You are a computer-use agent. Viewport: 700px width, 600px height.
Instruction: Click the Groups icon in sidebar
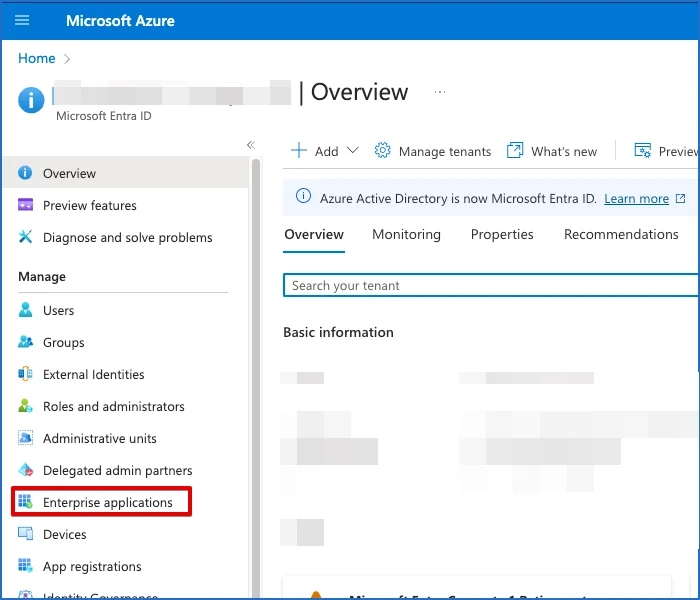point(26,343)
